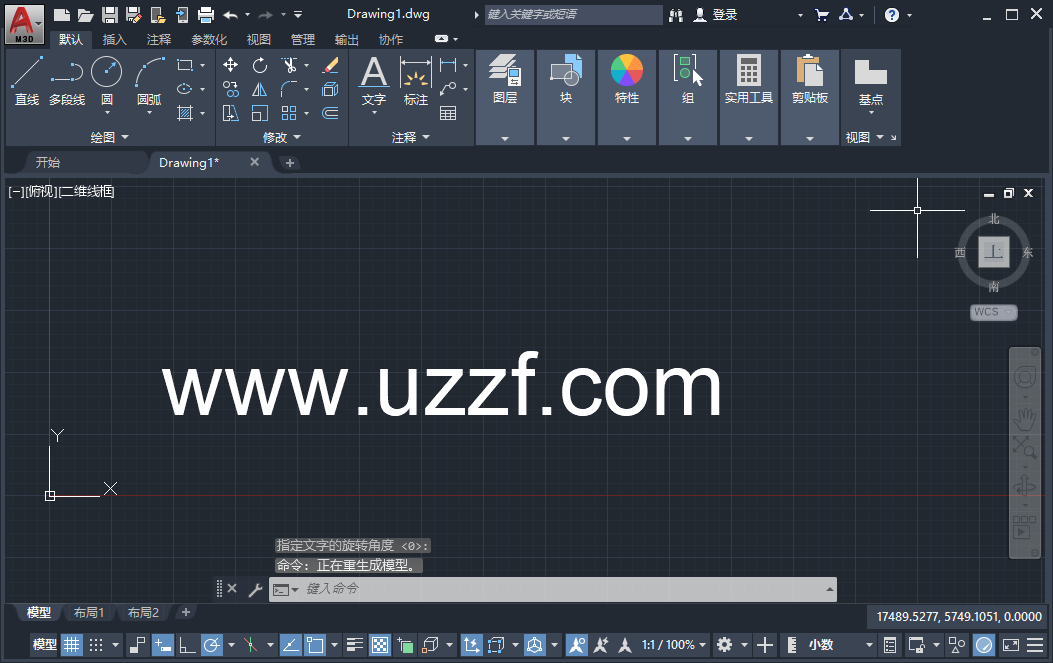
Task: Toggle the grid display in status bar
Action: (71, 645)
